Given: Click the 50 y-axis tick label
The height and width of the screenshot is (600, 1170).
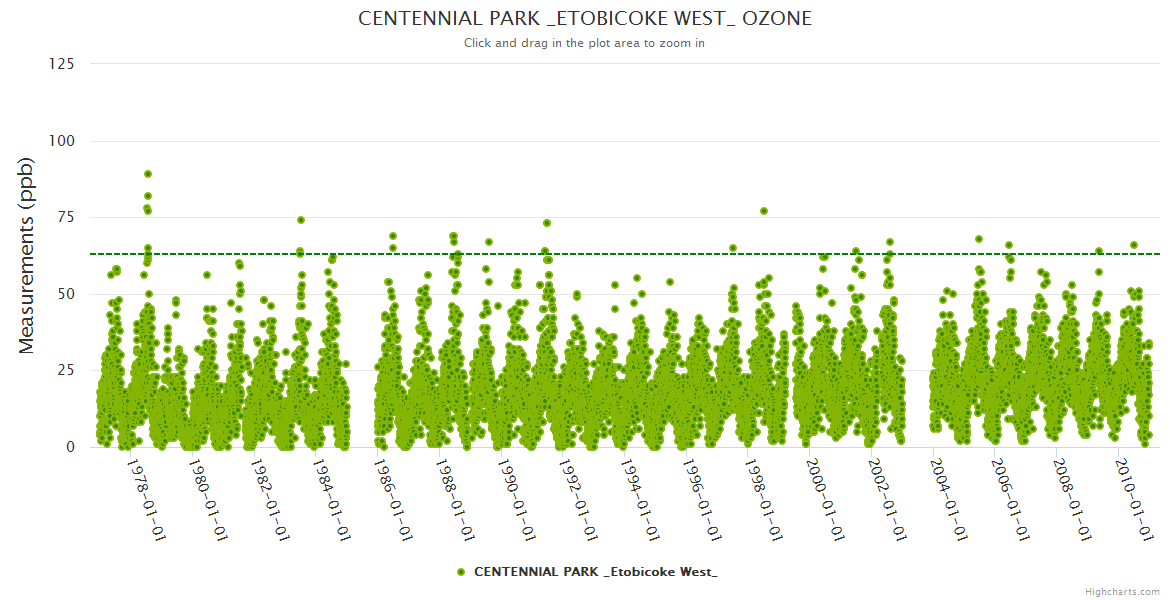Looking at the screenshot, I should pos(66,294).
